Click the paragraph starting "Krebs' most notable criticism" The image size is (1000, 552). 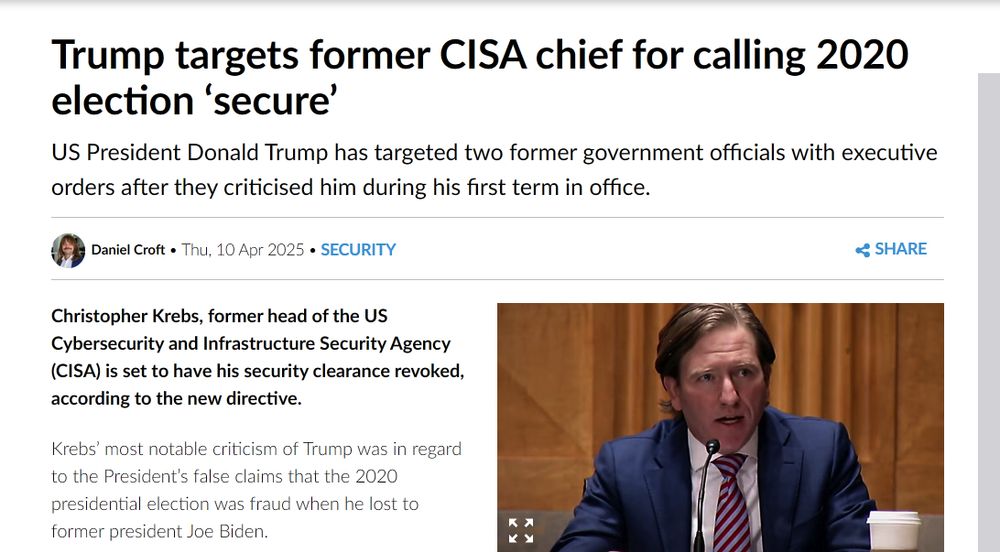[257, 490]
